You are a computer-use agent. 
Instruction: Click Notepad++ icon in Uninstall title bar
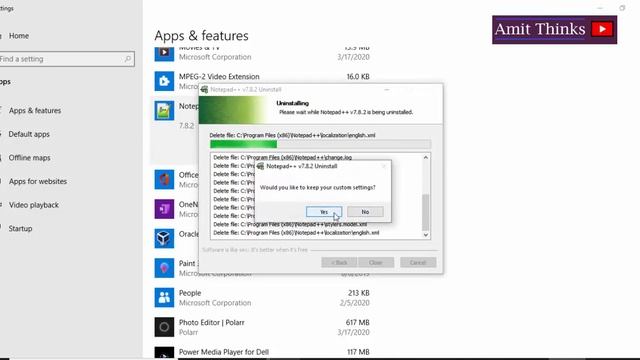[204, 89]
